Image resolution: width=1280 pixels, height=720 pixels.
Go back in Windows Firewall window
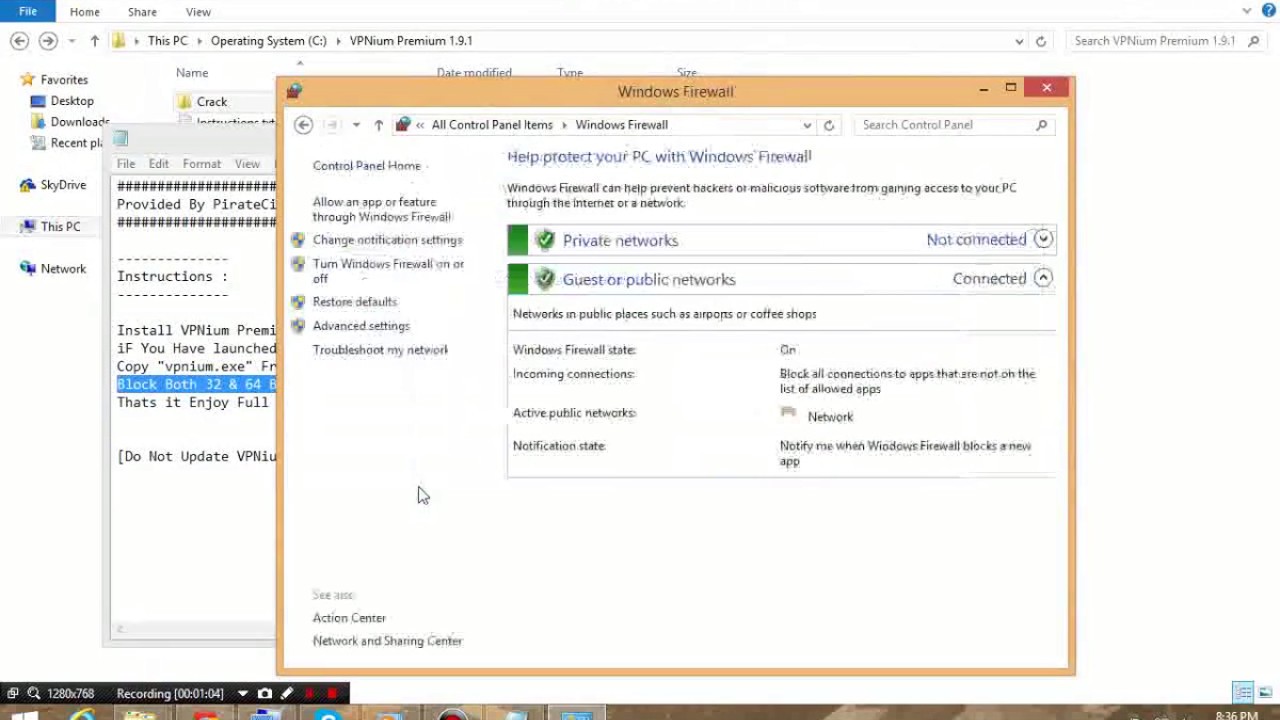tap(303, 125)
